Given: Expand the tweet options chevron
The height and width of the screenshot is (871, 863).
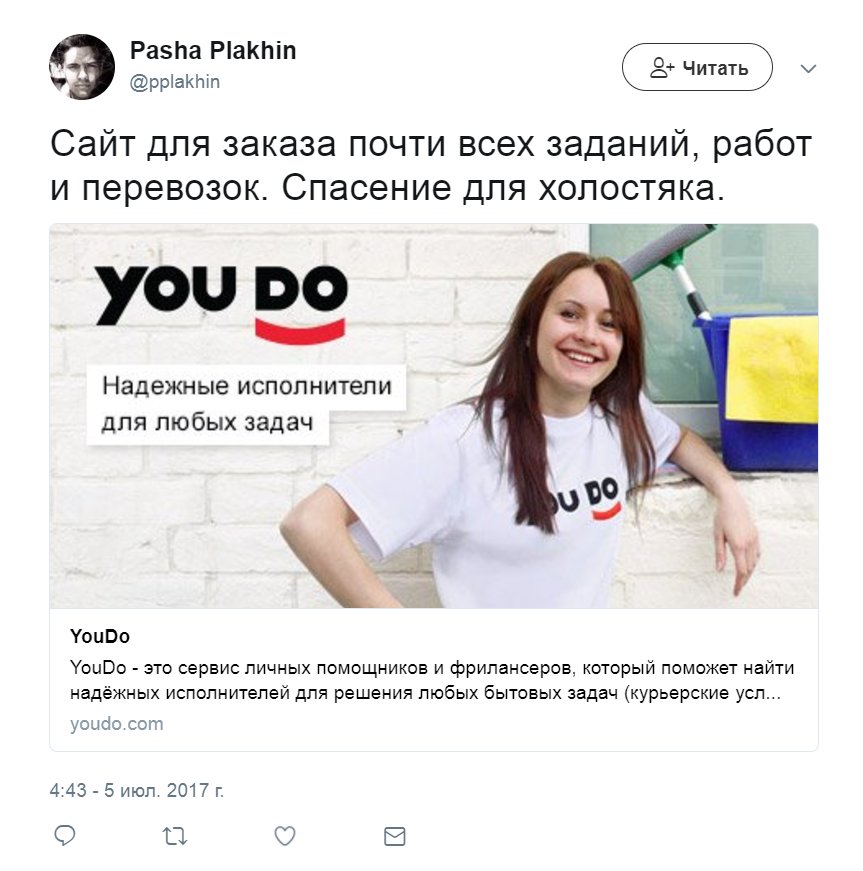Looking at the screenshot, I should point(808,68).
